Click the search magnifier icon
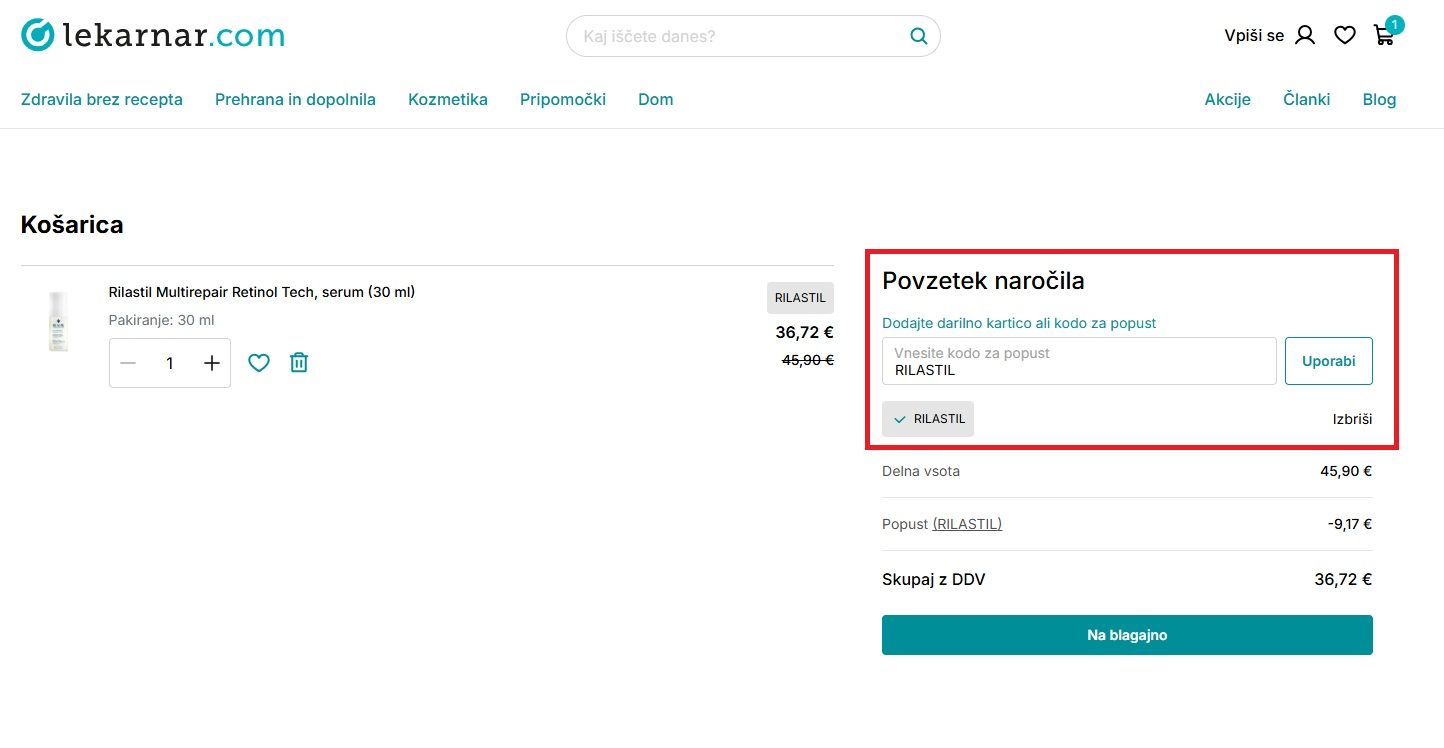This screenshot has height=748, width=1444. click(x=918, y=37)
